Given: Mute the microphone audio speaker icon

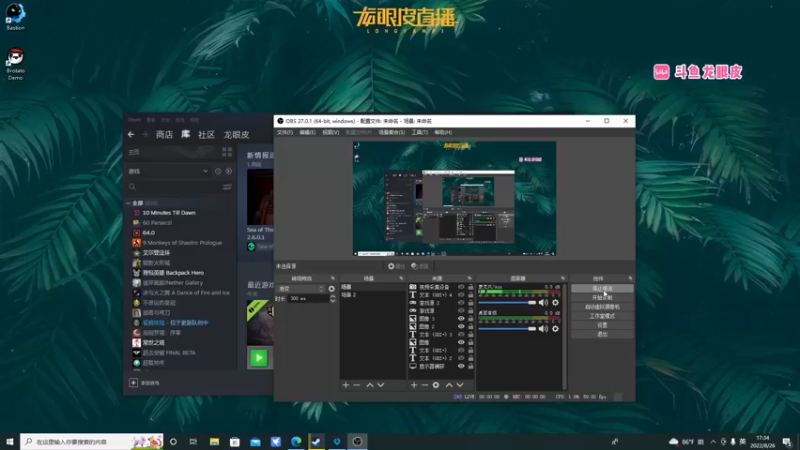Looking at the screenshot, I should click(543, 303).
